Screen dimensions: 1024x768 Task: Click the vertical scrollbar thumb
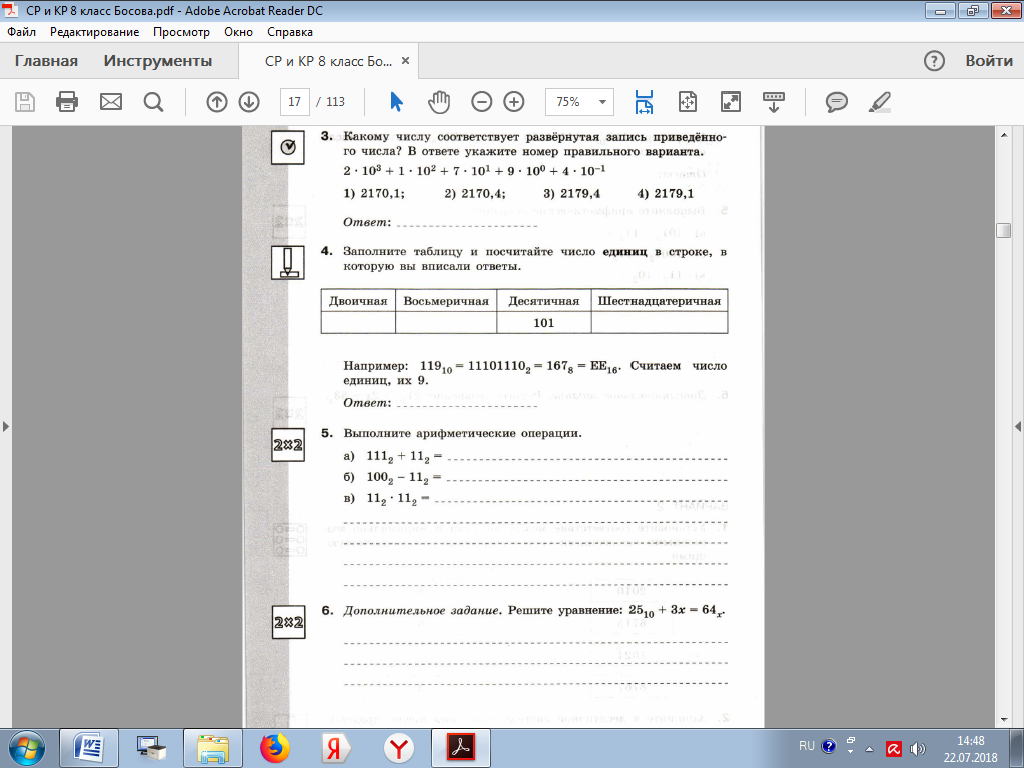click(x=1004, y=231)
